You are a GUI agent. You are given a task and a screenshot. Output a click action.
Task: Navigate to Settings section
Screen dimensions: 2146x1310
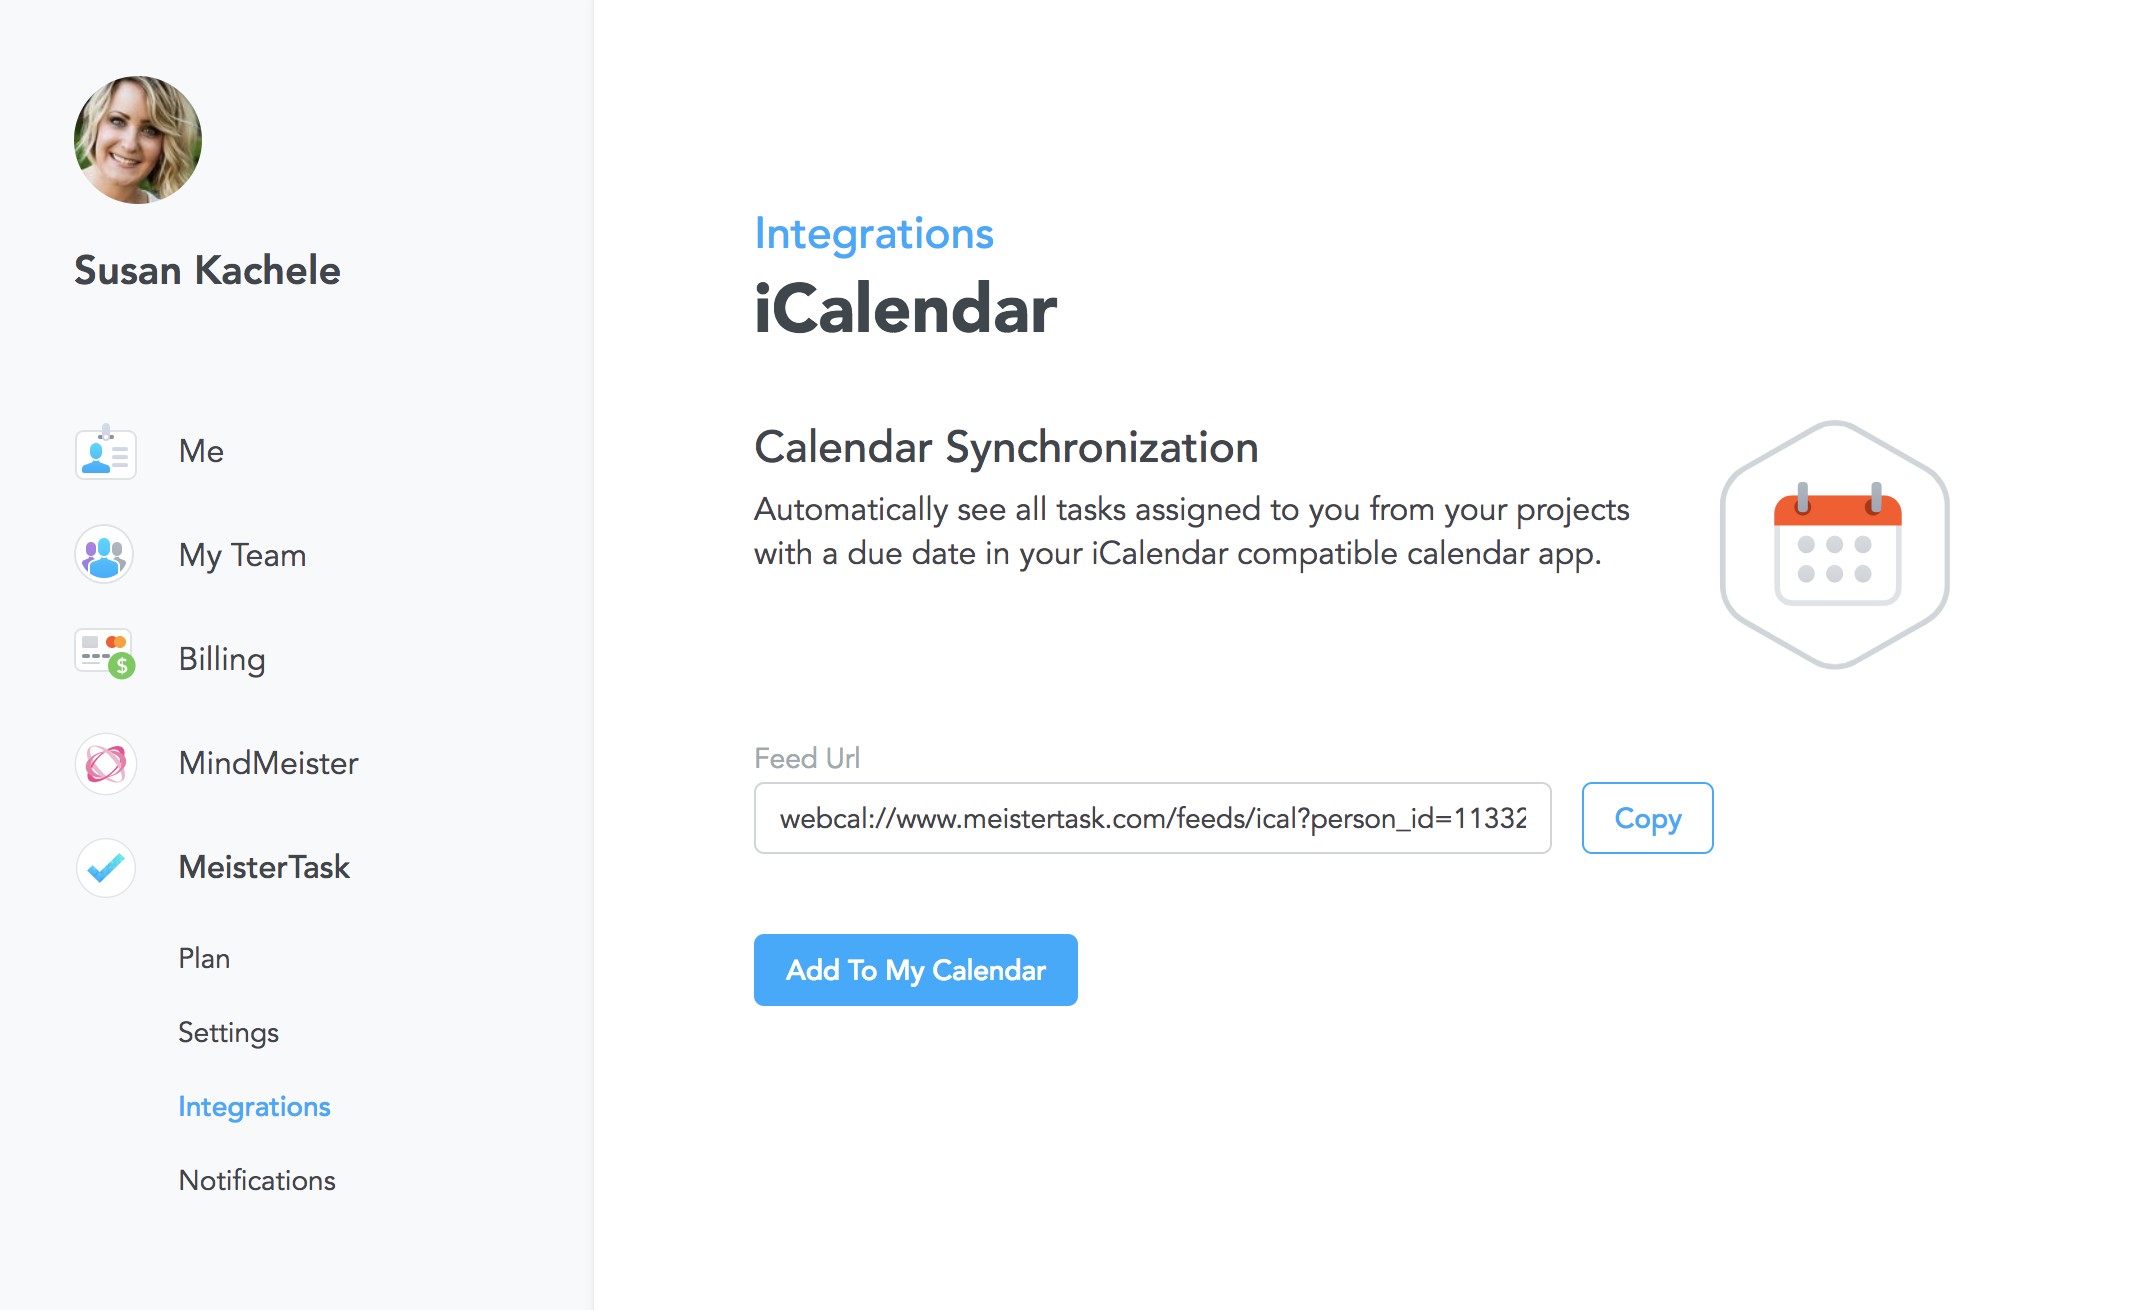coord(227,1033)
